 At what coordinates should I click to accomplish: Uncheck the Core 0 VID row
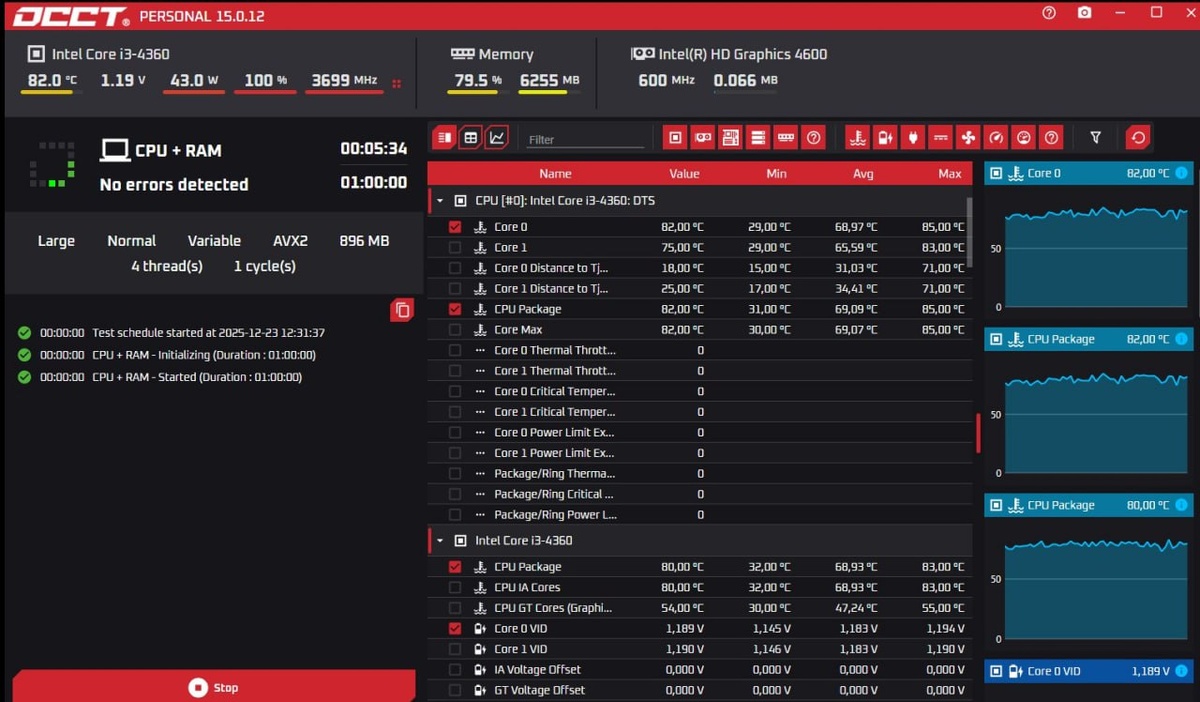pos(455,628)
